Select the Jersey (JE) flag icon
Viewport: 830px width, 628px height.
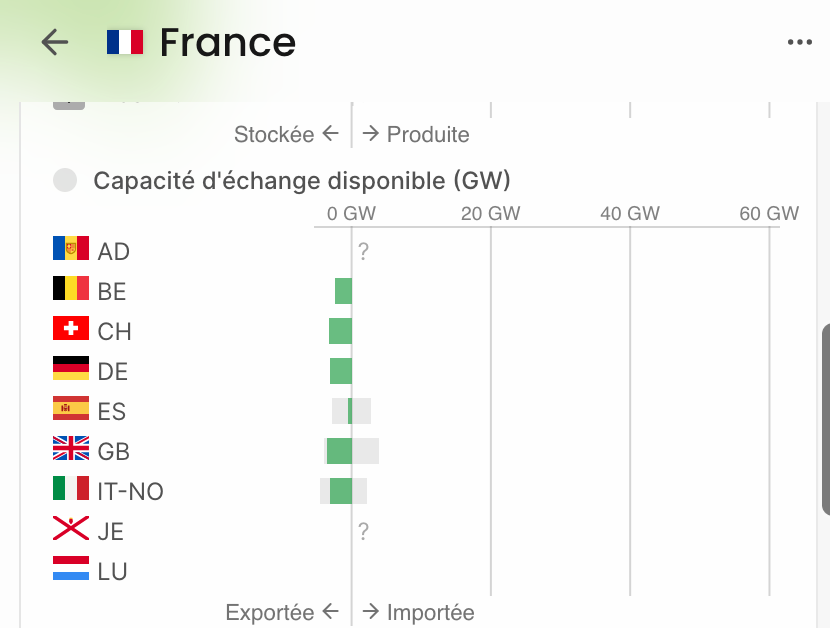[x=71, y=529]
